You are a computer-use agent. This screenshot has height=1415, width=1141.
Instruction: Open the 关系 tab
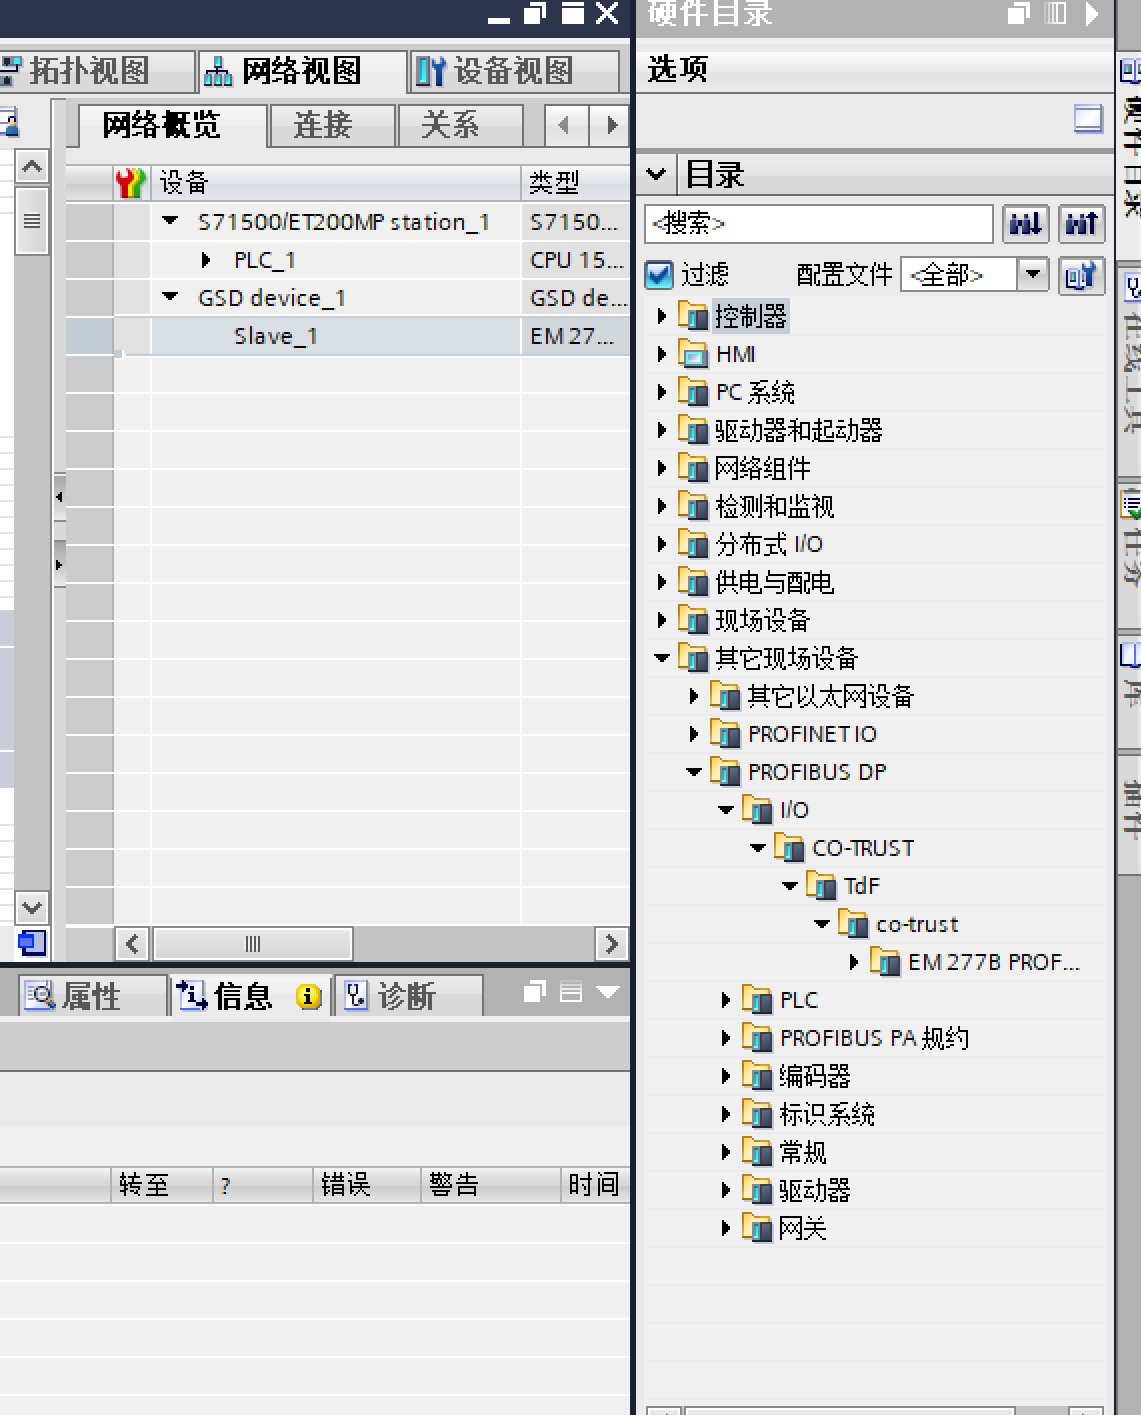(460, 126)
